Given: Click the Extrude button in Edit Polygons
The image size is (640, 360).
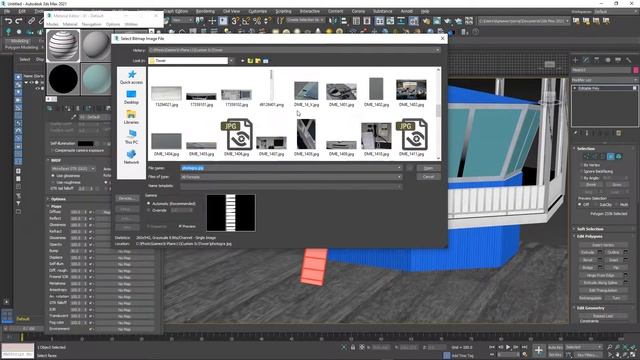Looking at the screenshot, I should click(587, 252).
